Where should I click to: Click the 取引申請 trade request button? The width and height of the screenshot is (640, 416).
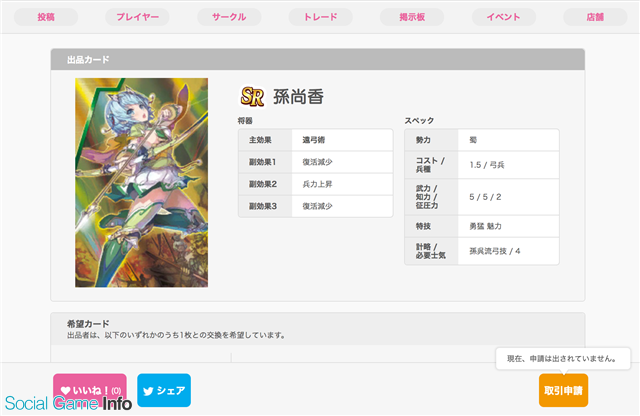pos(563,391)
